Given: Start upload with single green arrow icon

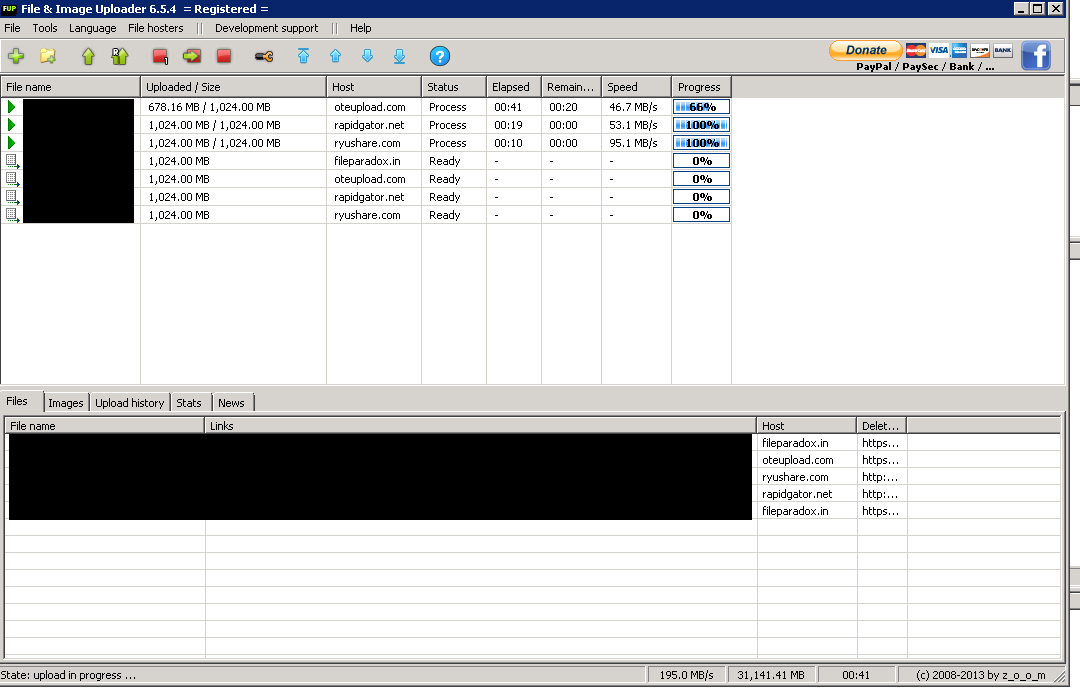Looking at the screenshot, I should tap(88, 57).
